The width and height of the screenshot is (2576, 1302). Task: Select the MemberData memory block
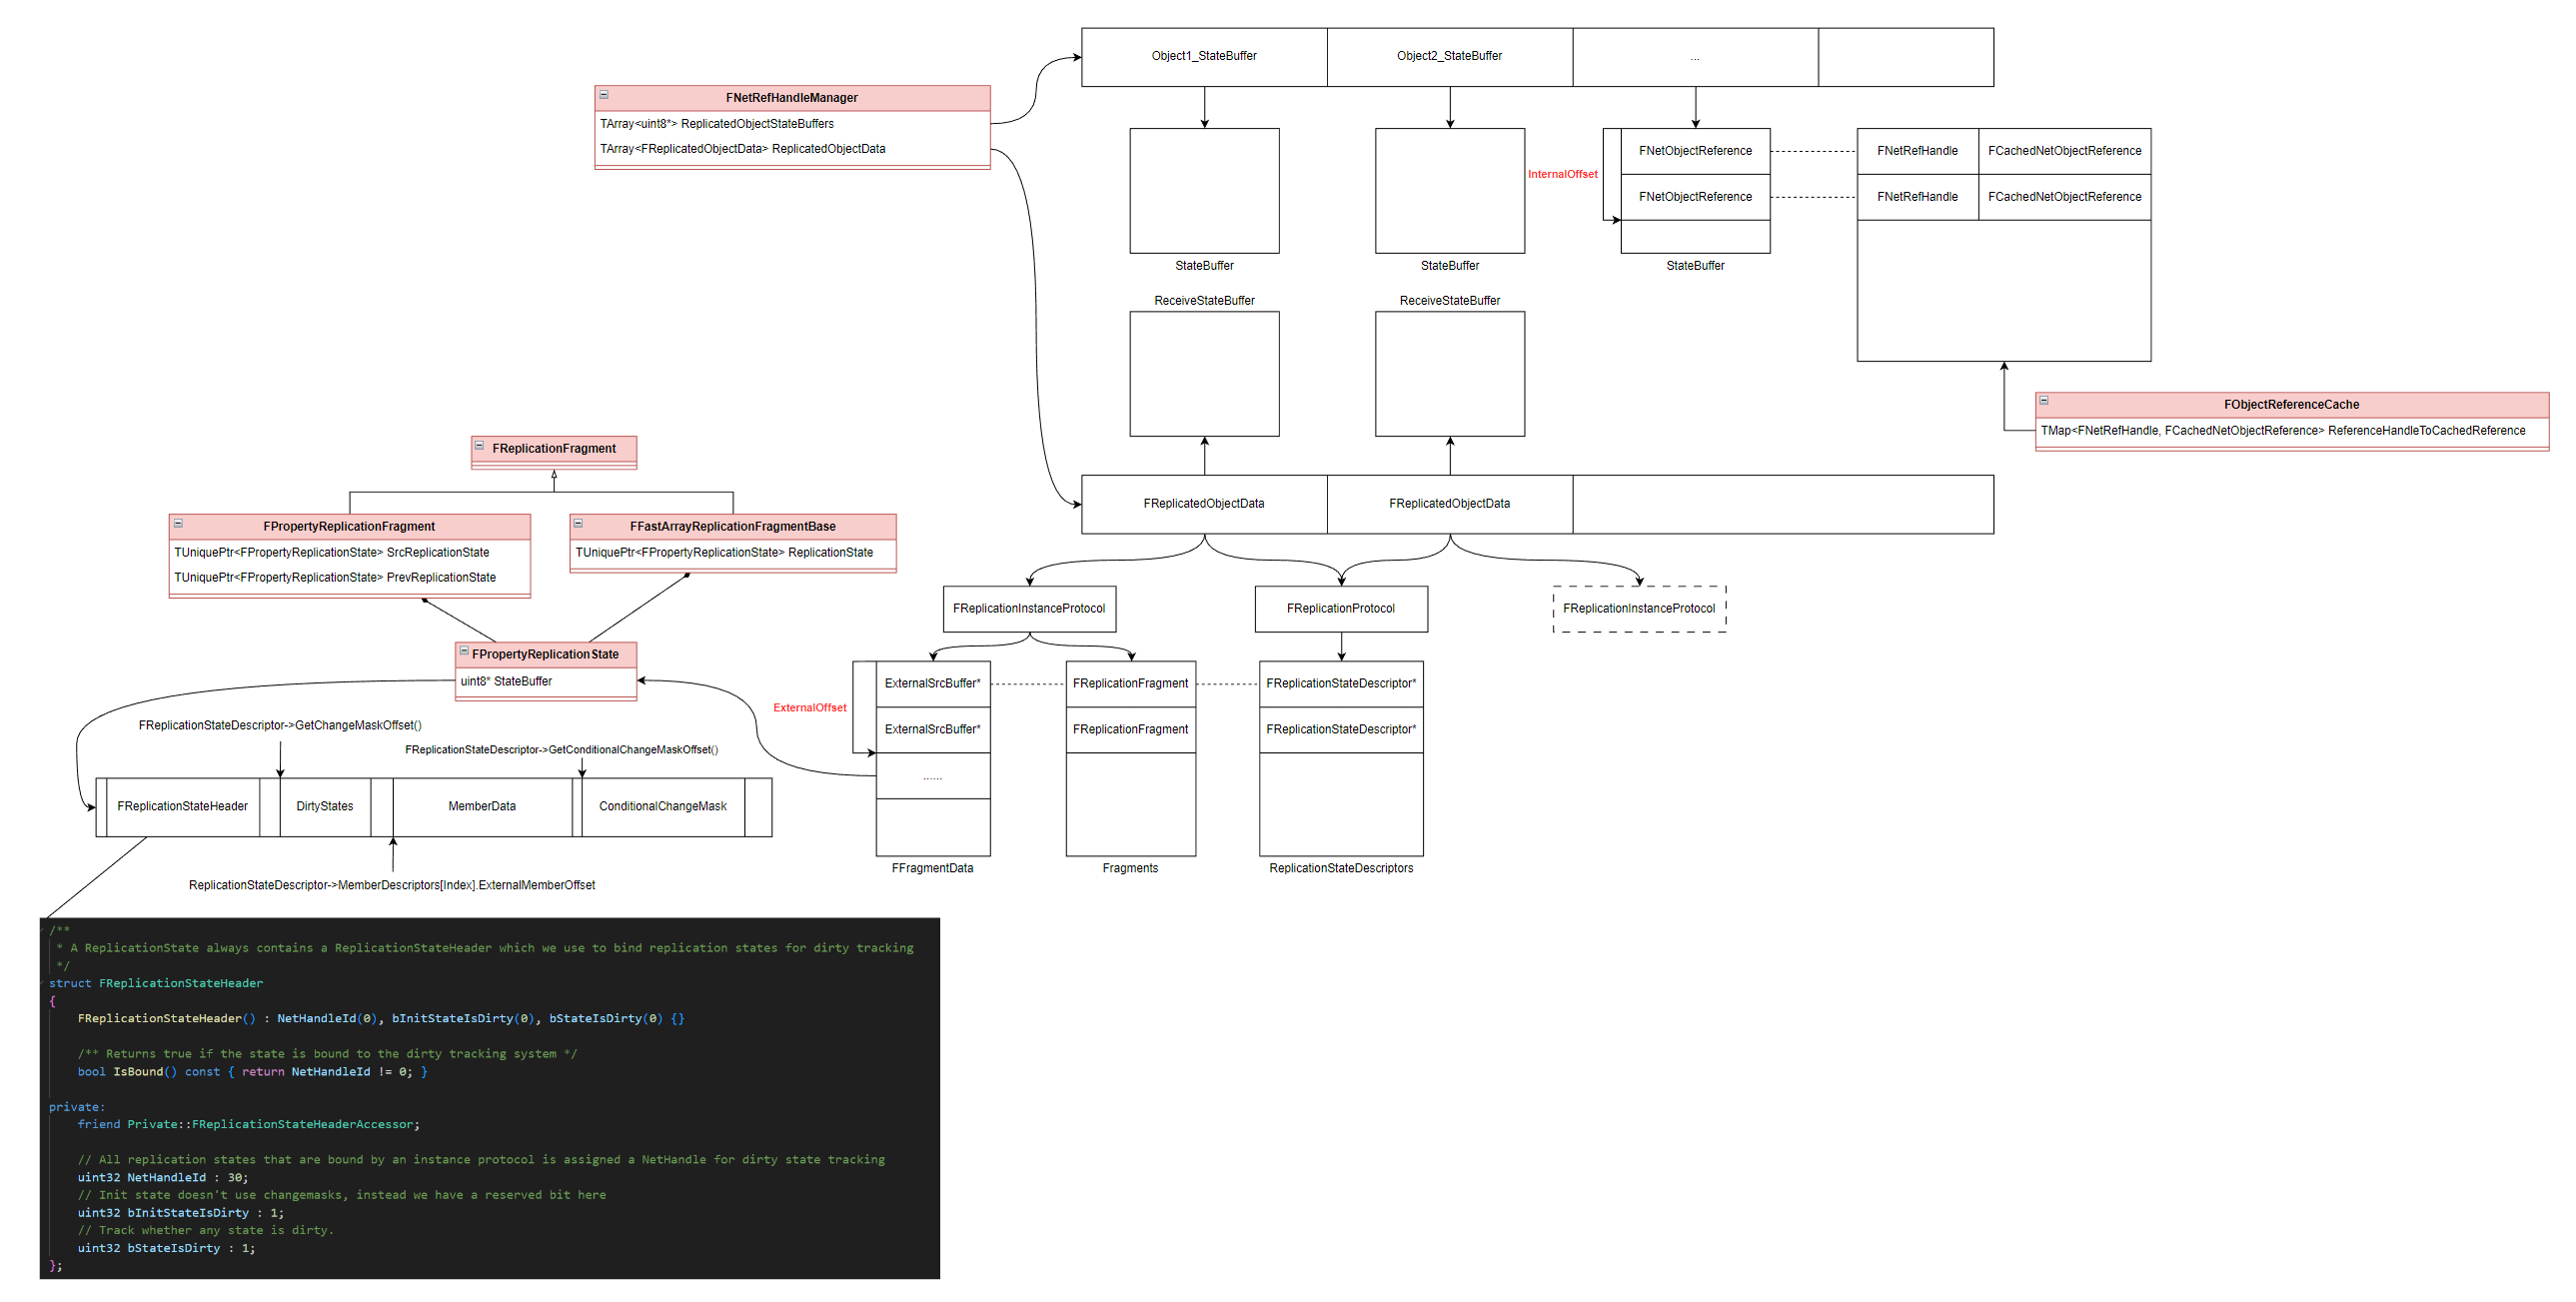[x=481, y=806]
